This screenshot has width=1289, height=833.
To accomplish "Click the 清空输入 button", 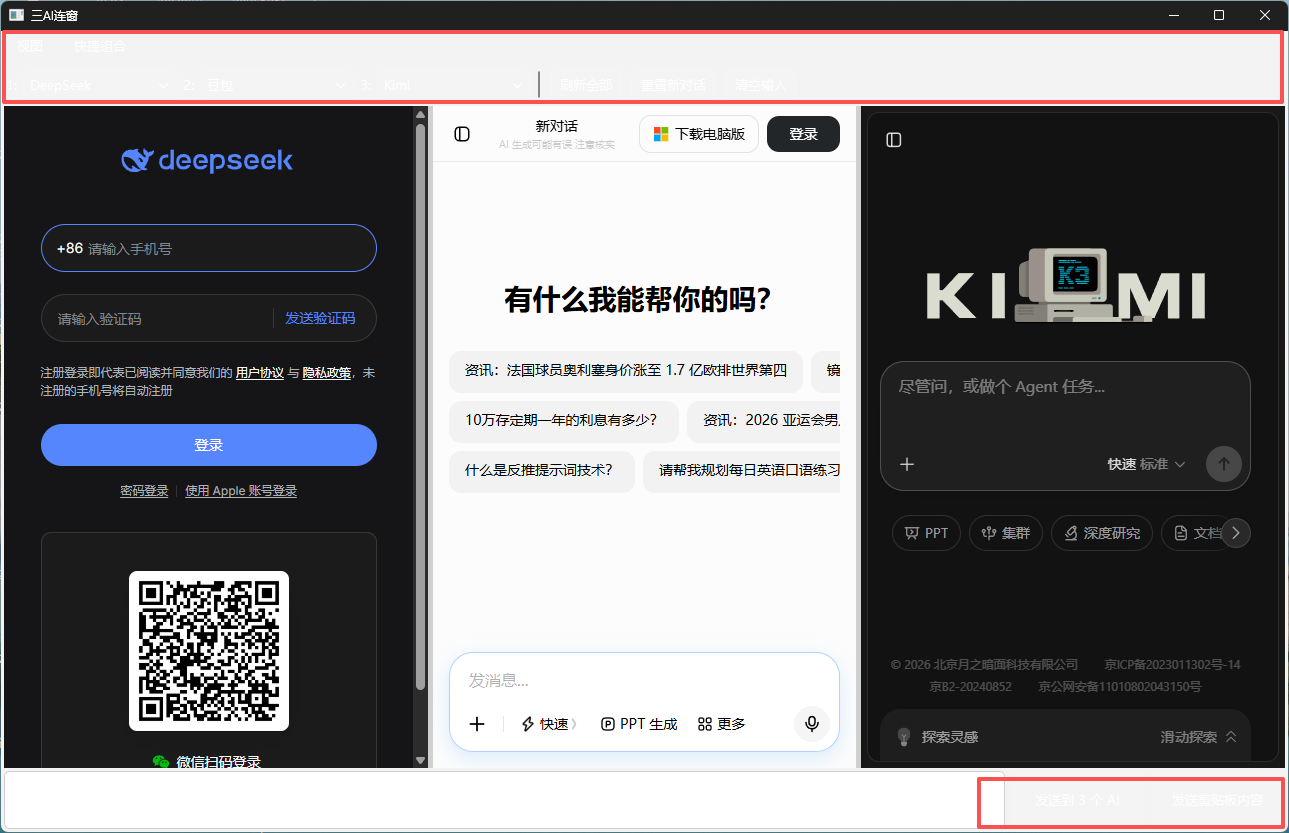I will click(761, 86).
